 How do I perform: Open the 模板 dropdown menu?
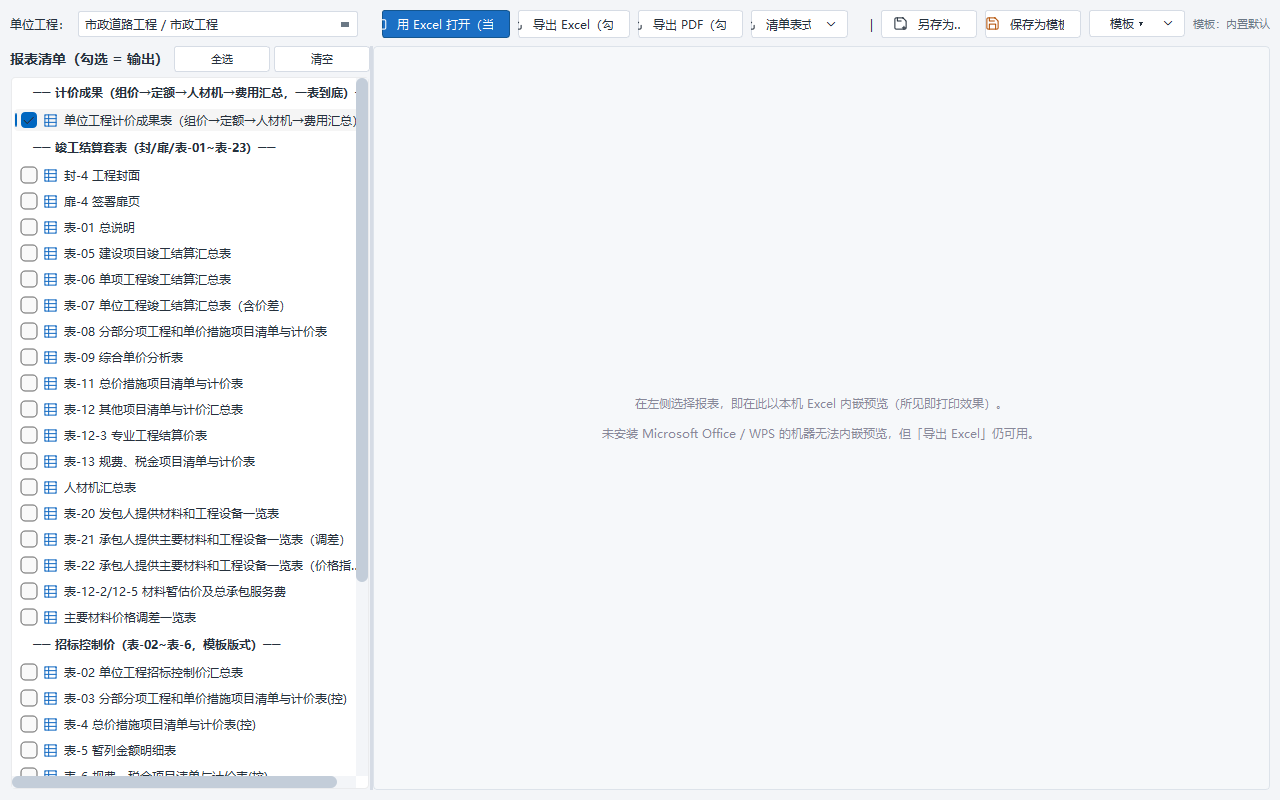pos(1136,23)
